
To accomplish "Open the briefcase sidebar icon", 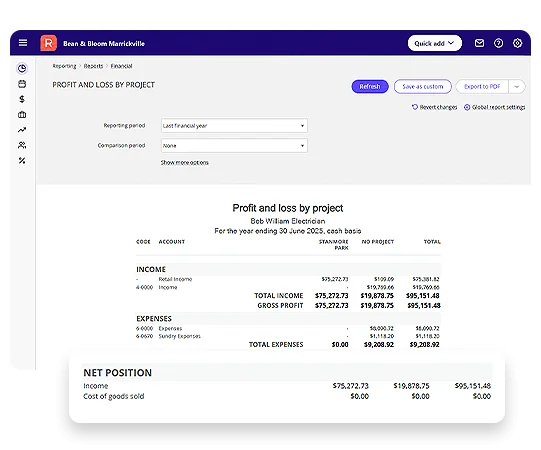I will pos(22,115).
